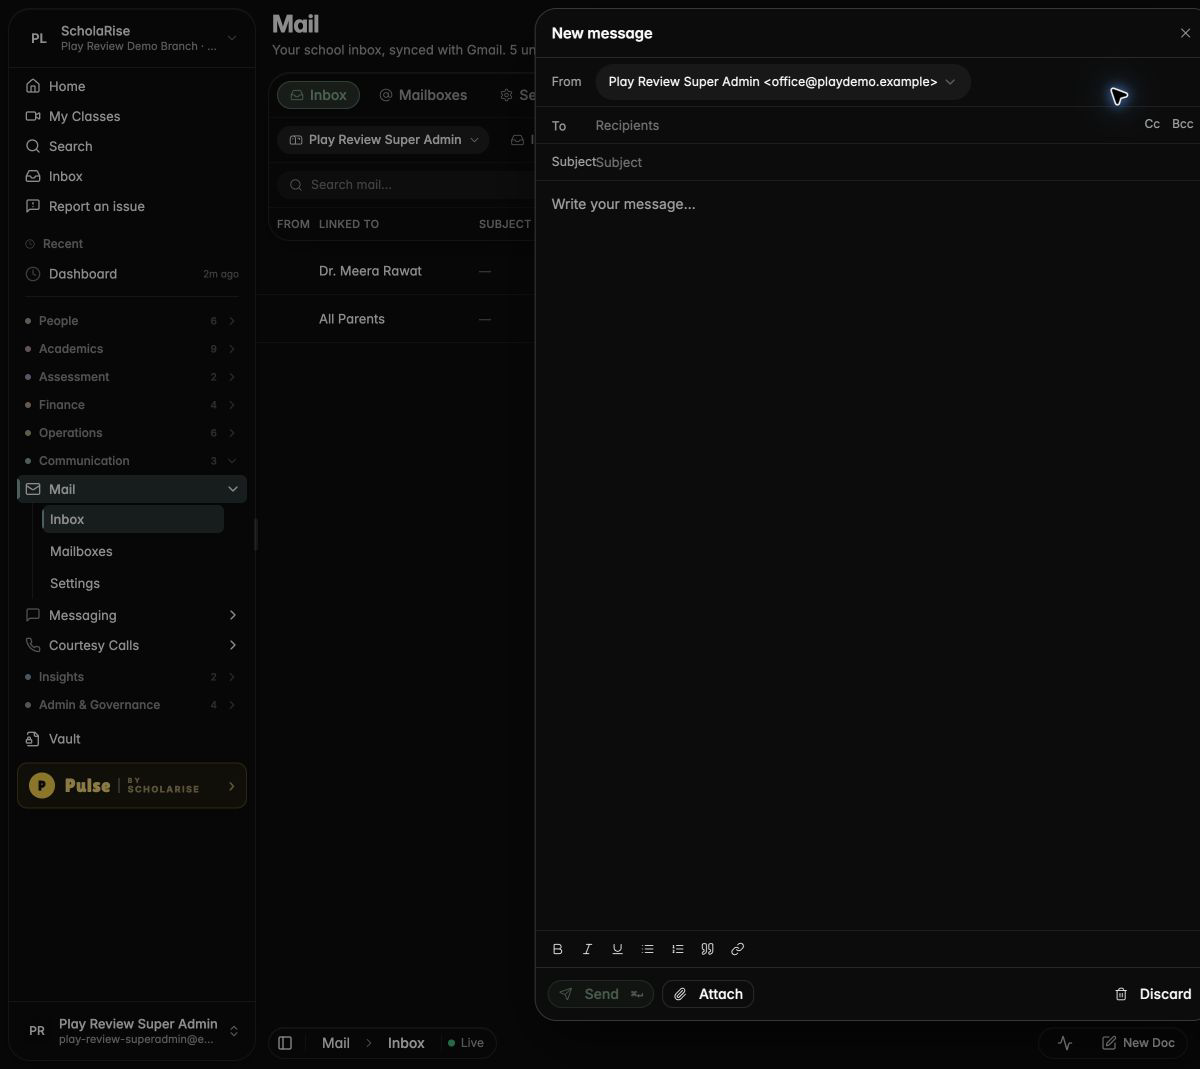Click the LINKED TO column header
This screenshot has height=1069, width=1200.
(x=349, y=224)
